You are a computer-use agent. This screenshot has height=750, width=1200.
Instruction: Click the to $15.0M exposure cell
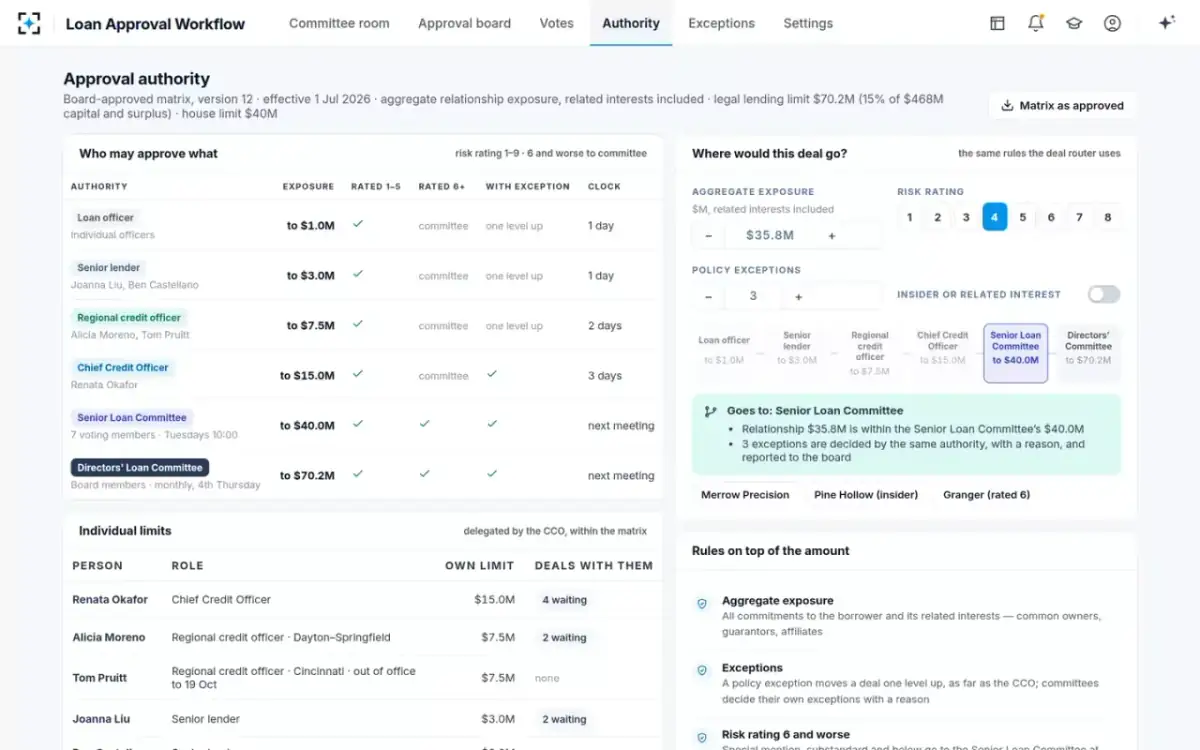click(x=307, y=376)
